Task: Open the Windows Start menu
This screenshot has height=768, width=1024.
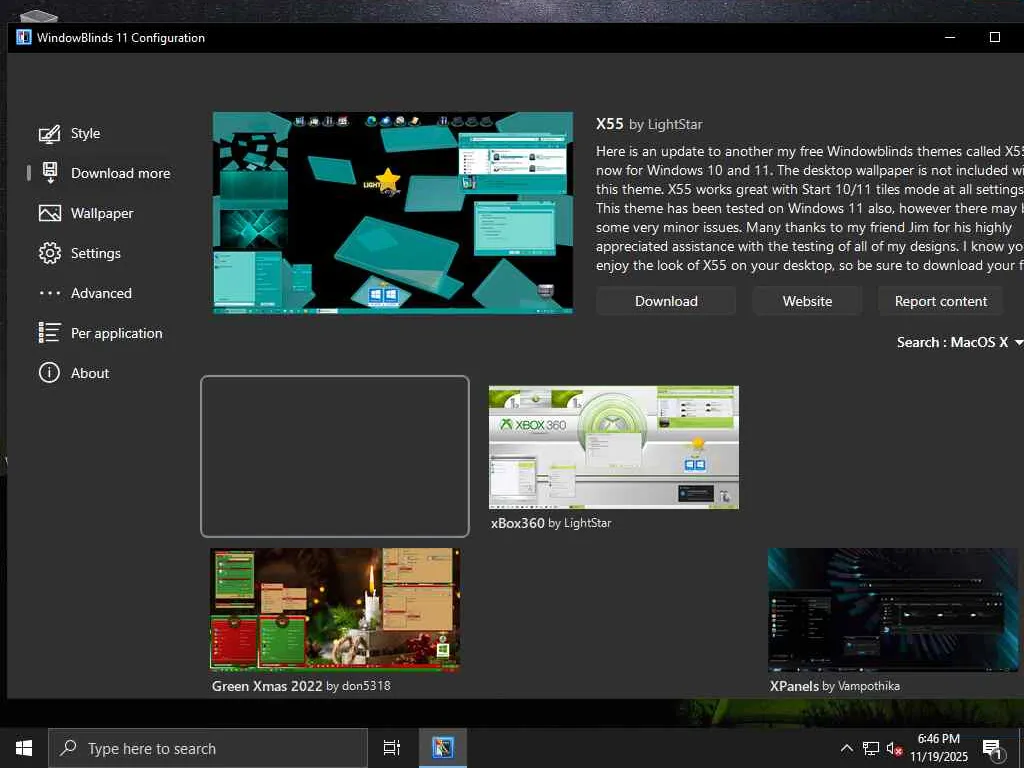Action: pos(24,748)
